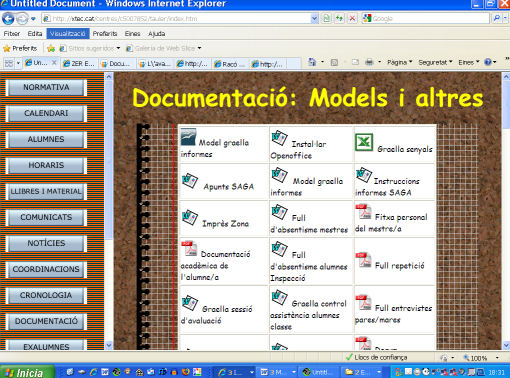
Task: Open the Visualització menu
Action: coord(68,34)
